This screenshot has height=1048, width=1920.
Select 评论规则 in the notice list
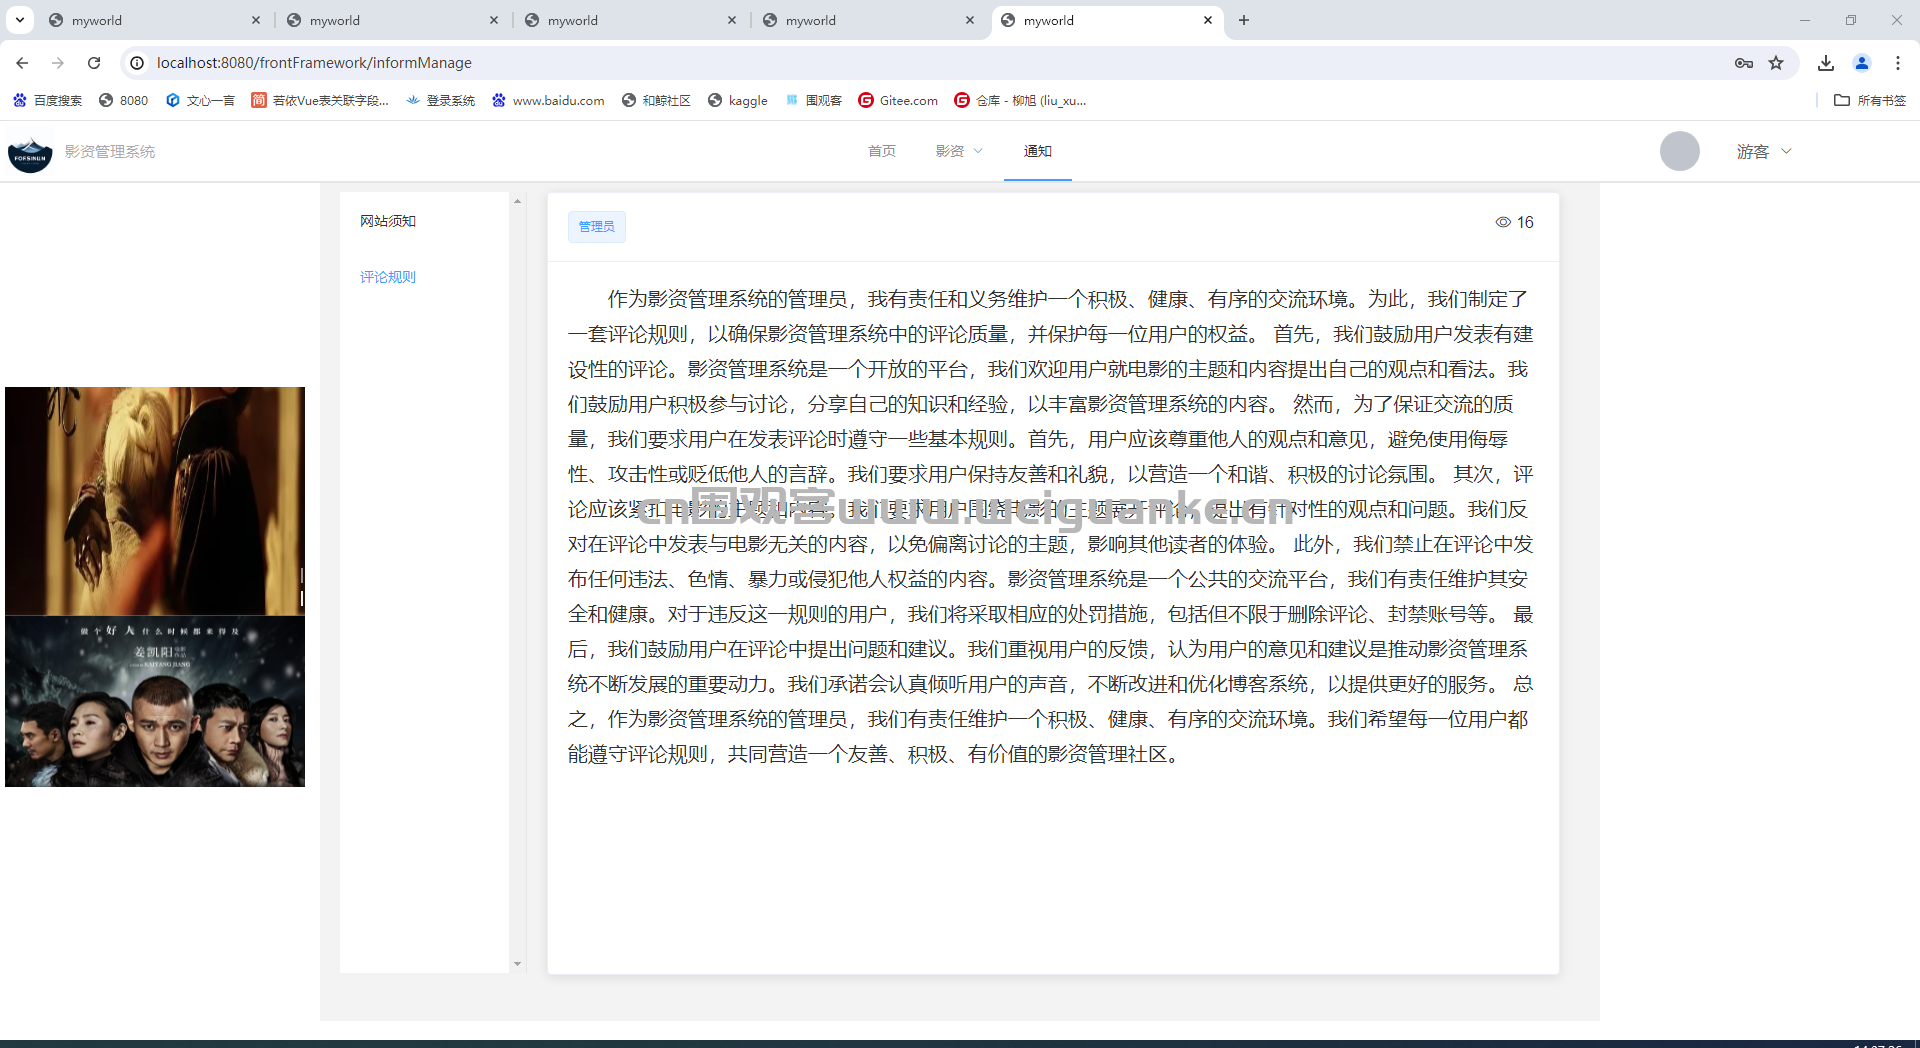(388, 277)
